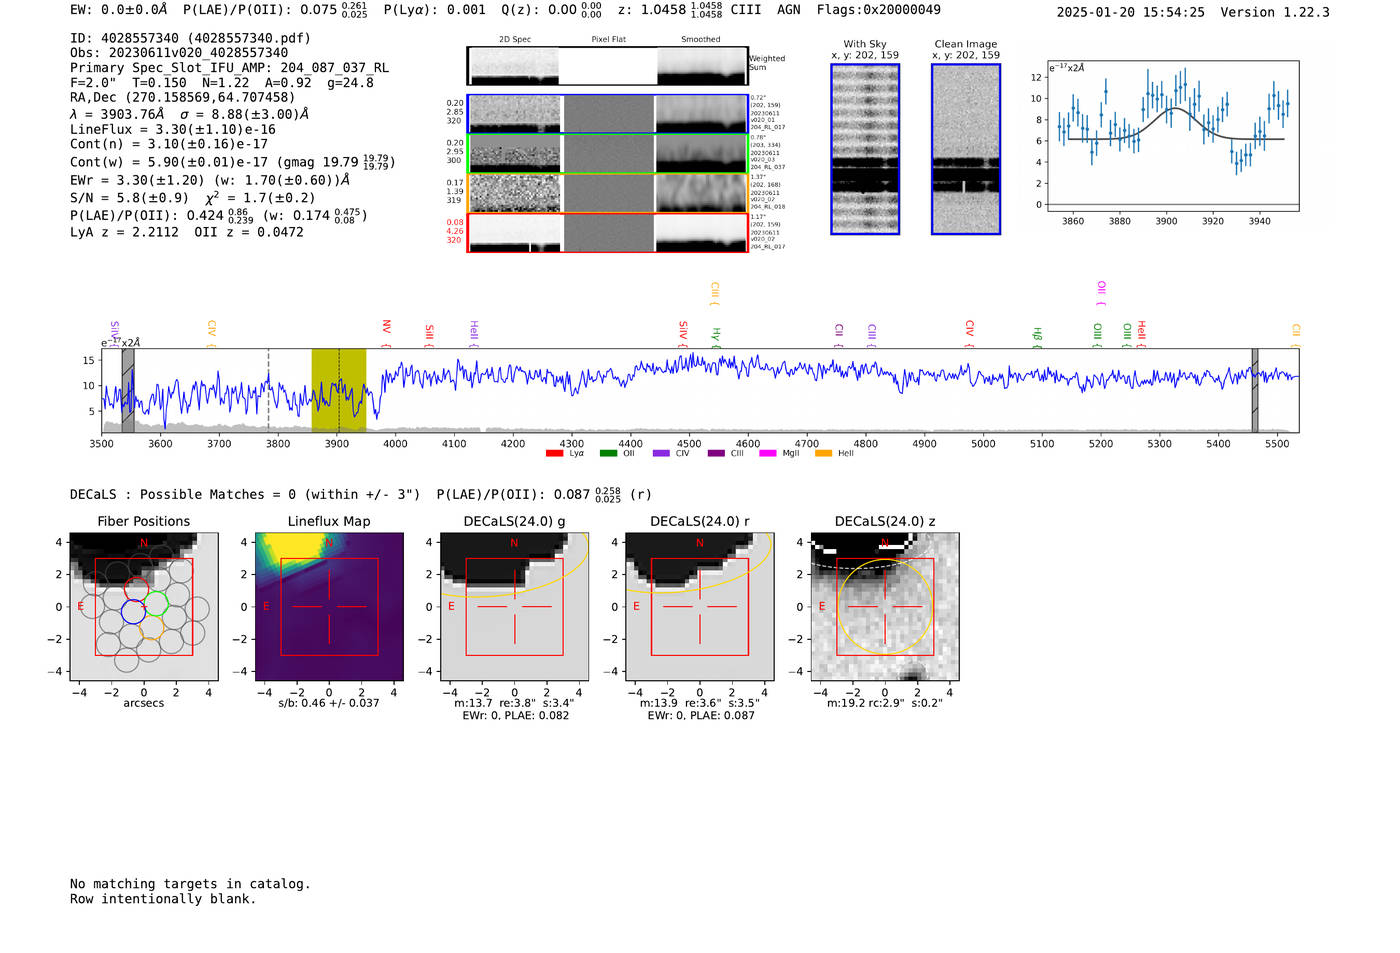Click 'No matching targets in catalog.' text
Viewport: 1400px width, 953px height.
(x=190, y=884)
